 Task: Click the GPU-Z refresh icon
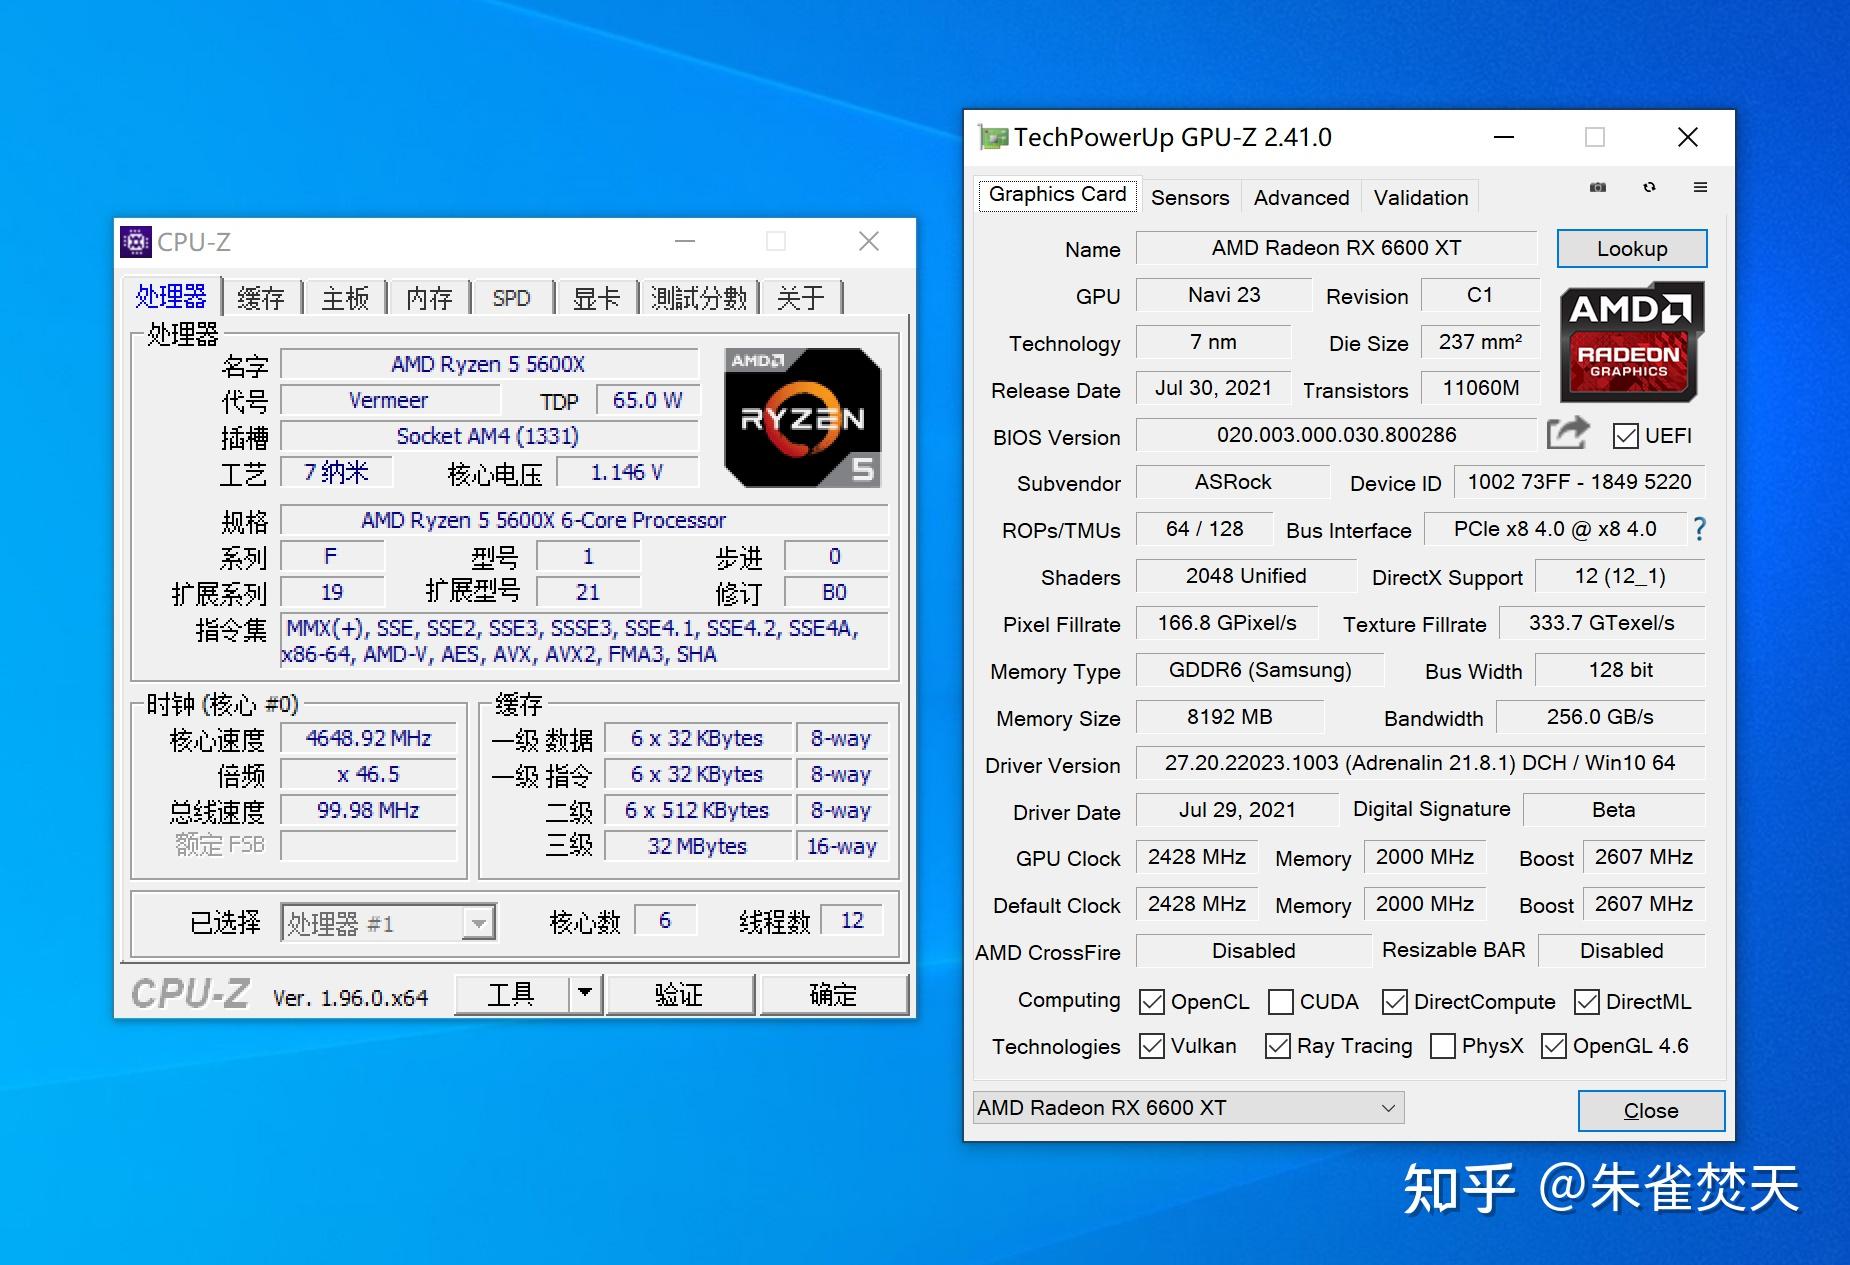click(x=1649, y=187)
